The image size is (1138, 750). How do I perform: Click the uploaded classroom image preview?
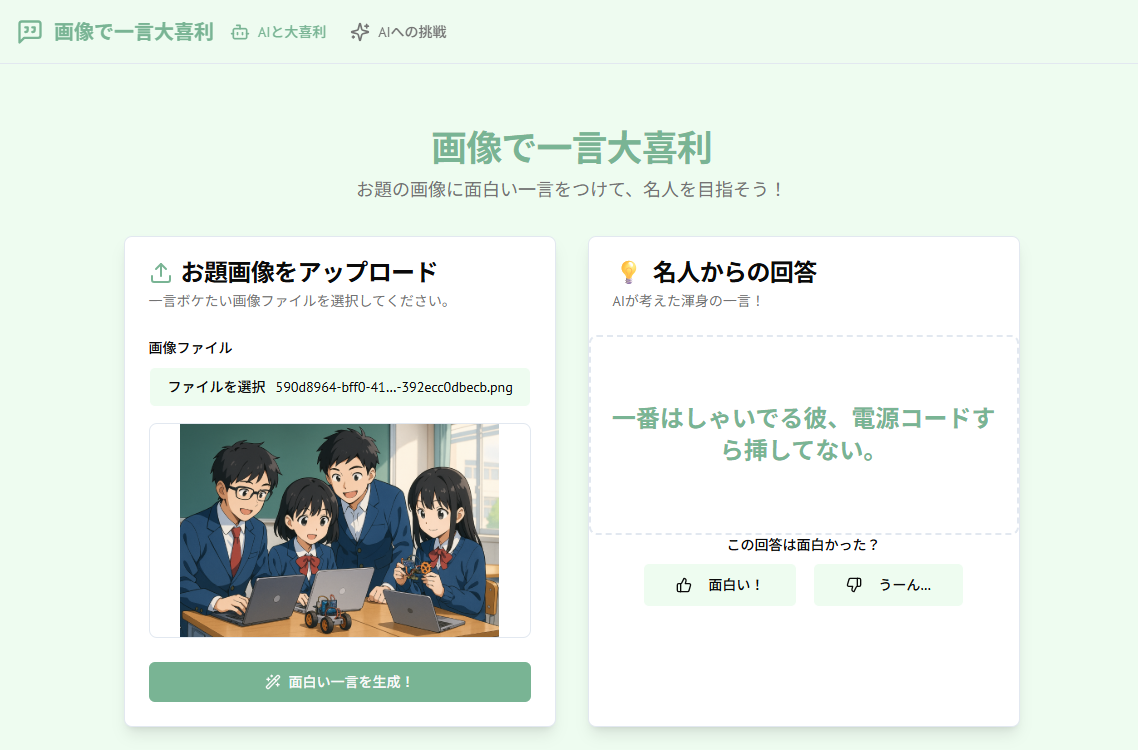coord(339,530)
